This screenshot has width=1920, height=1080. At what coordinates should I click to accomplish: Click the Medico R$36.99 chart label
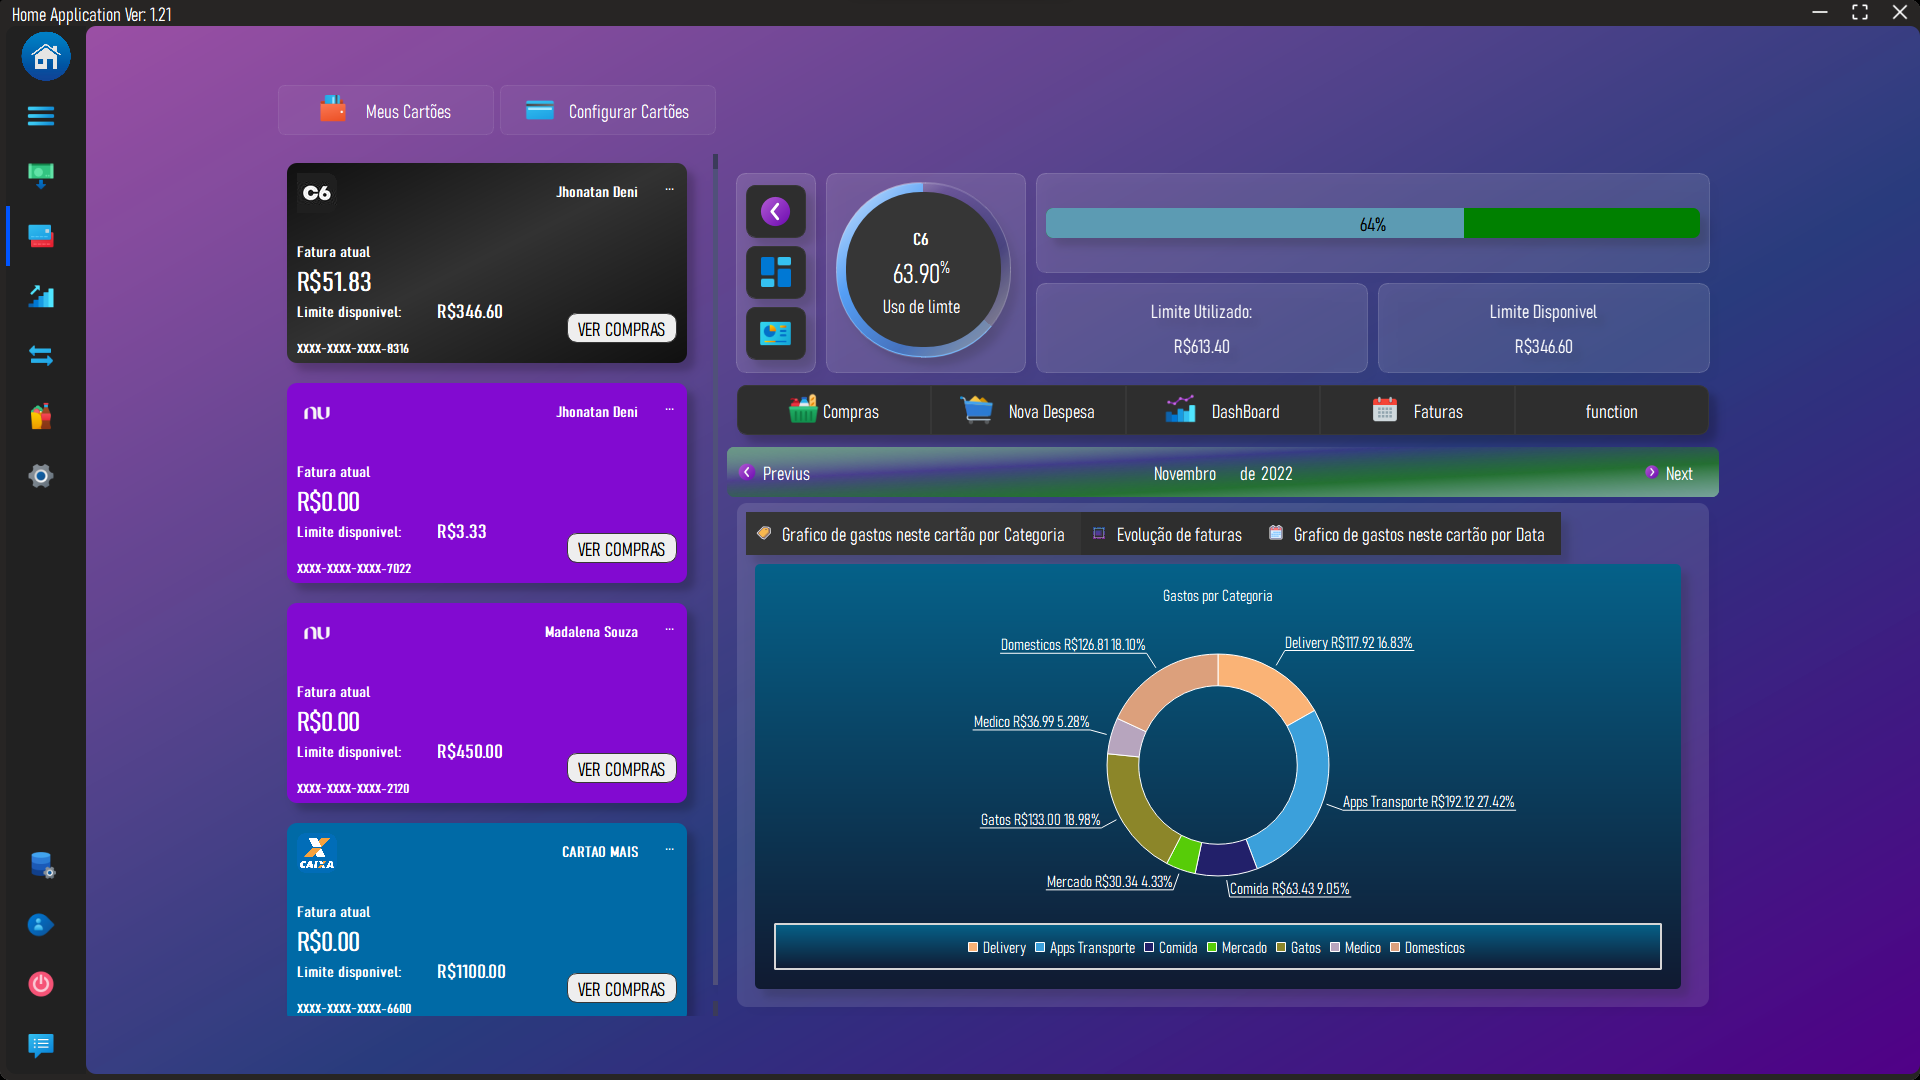pos(1031,722)
